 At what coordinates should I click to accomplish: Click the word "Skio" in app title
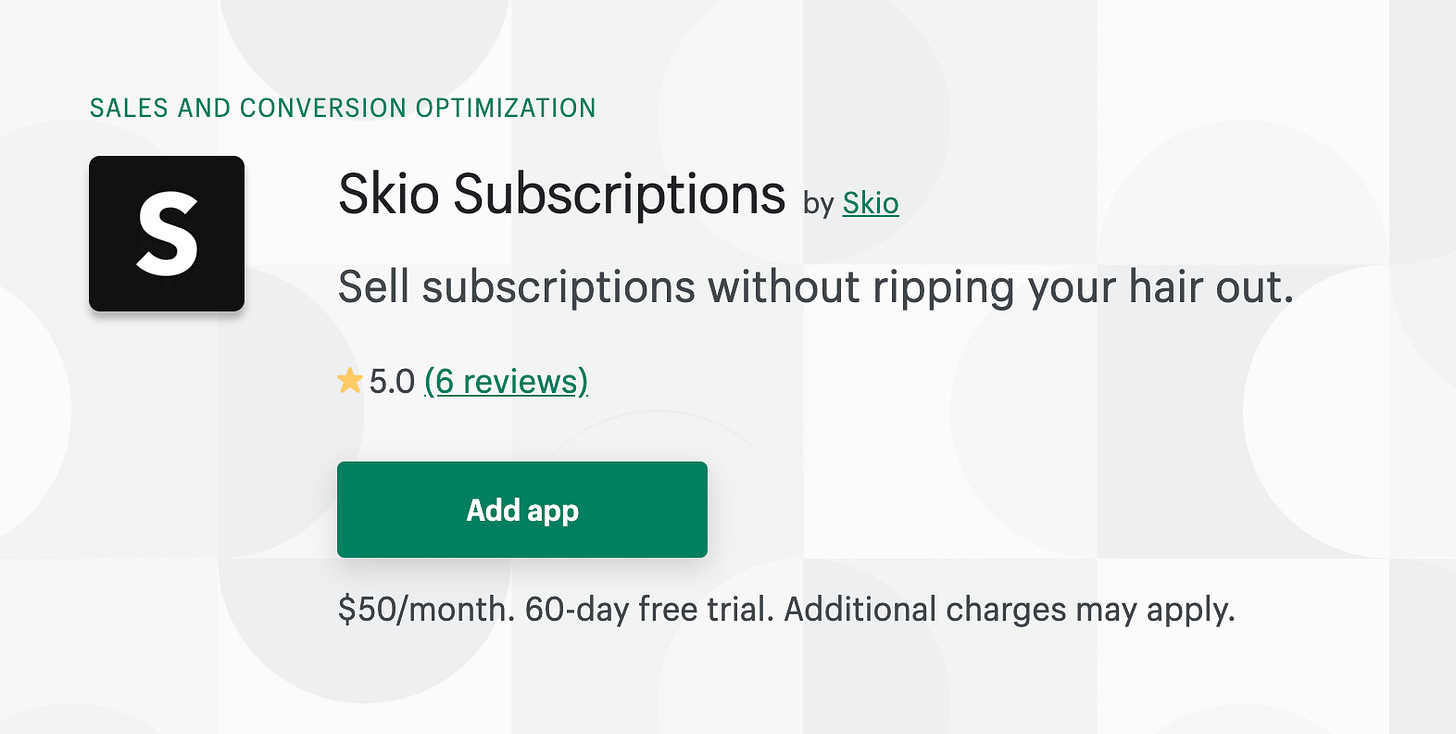(x=389, y=194)
